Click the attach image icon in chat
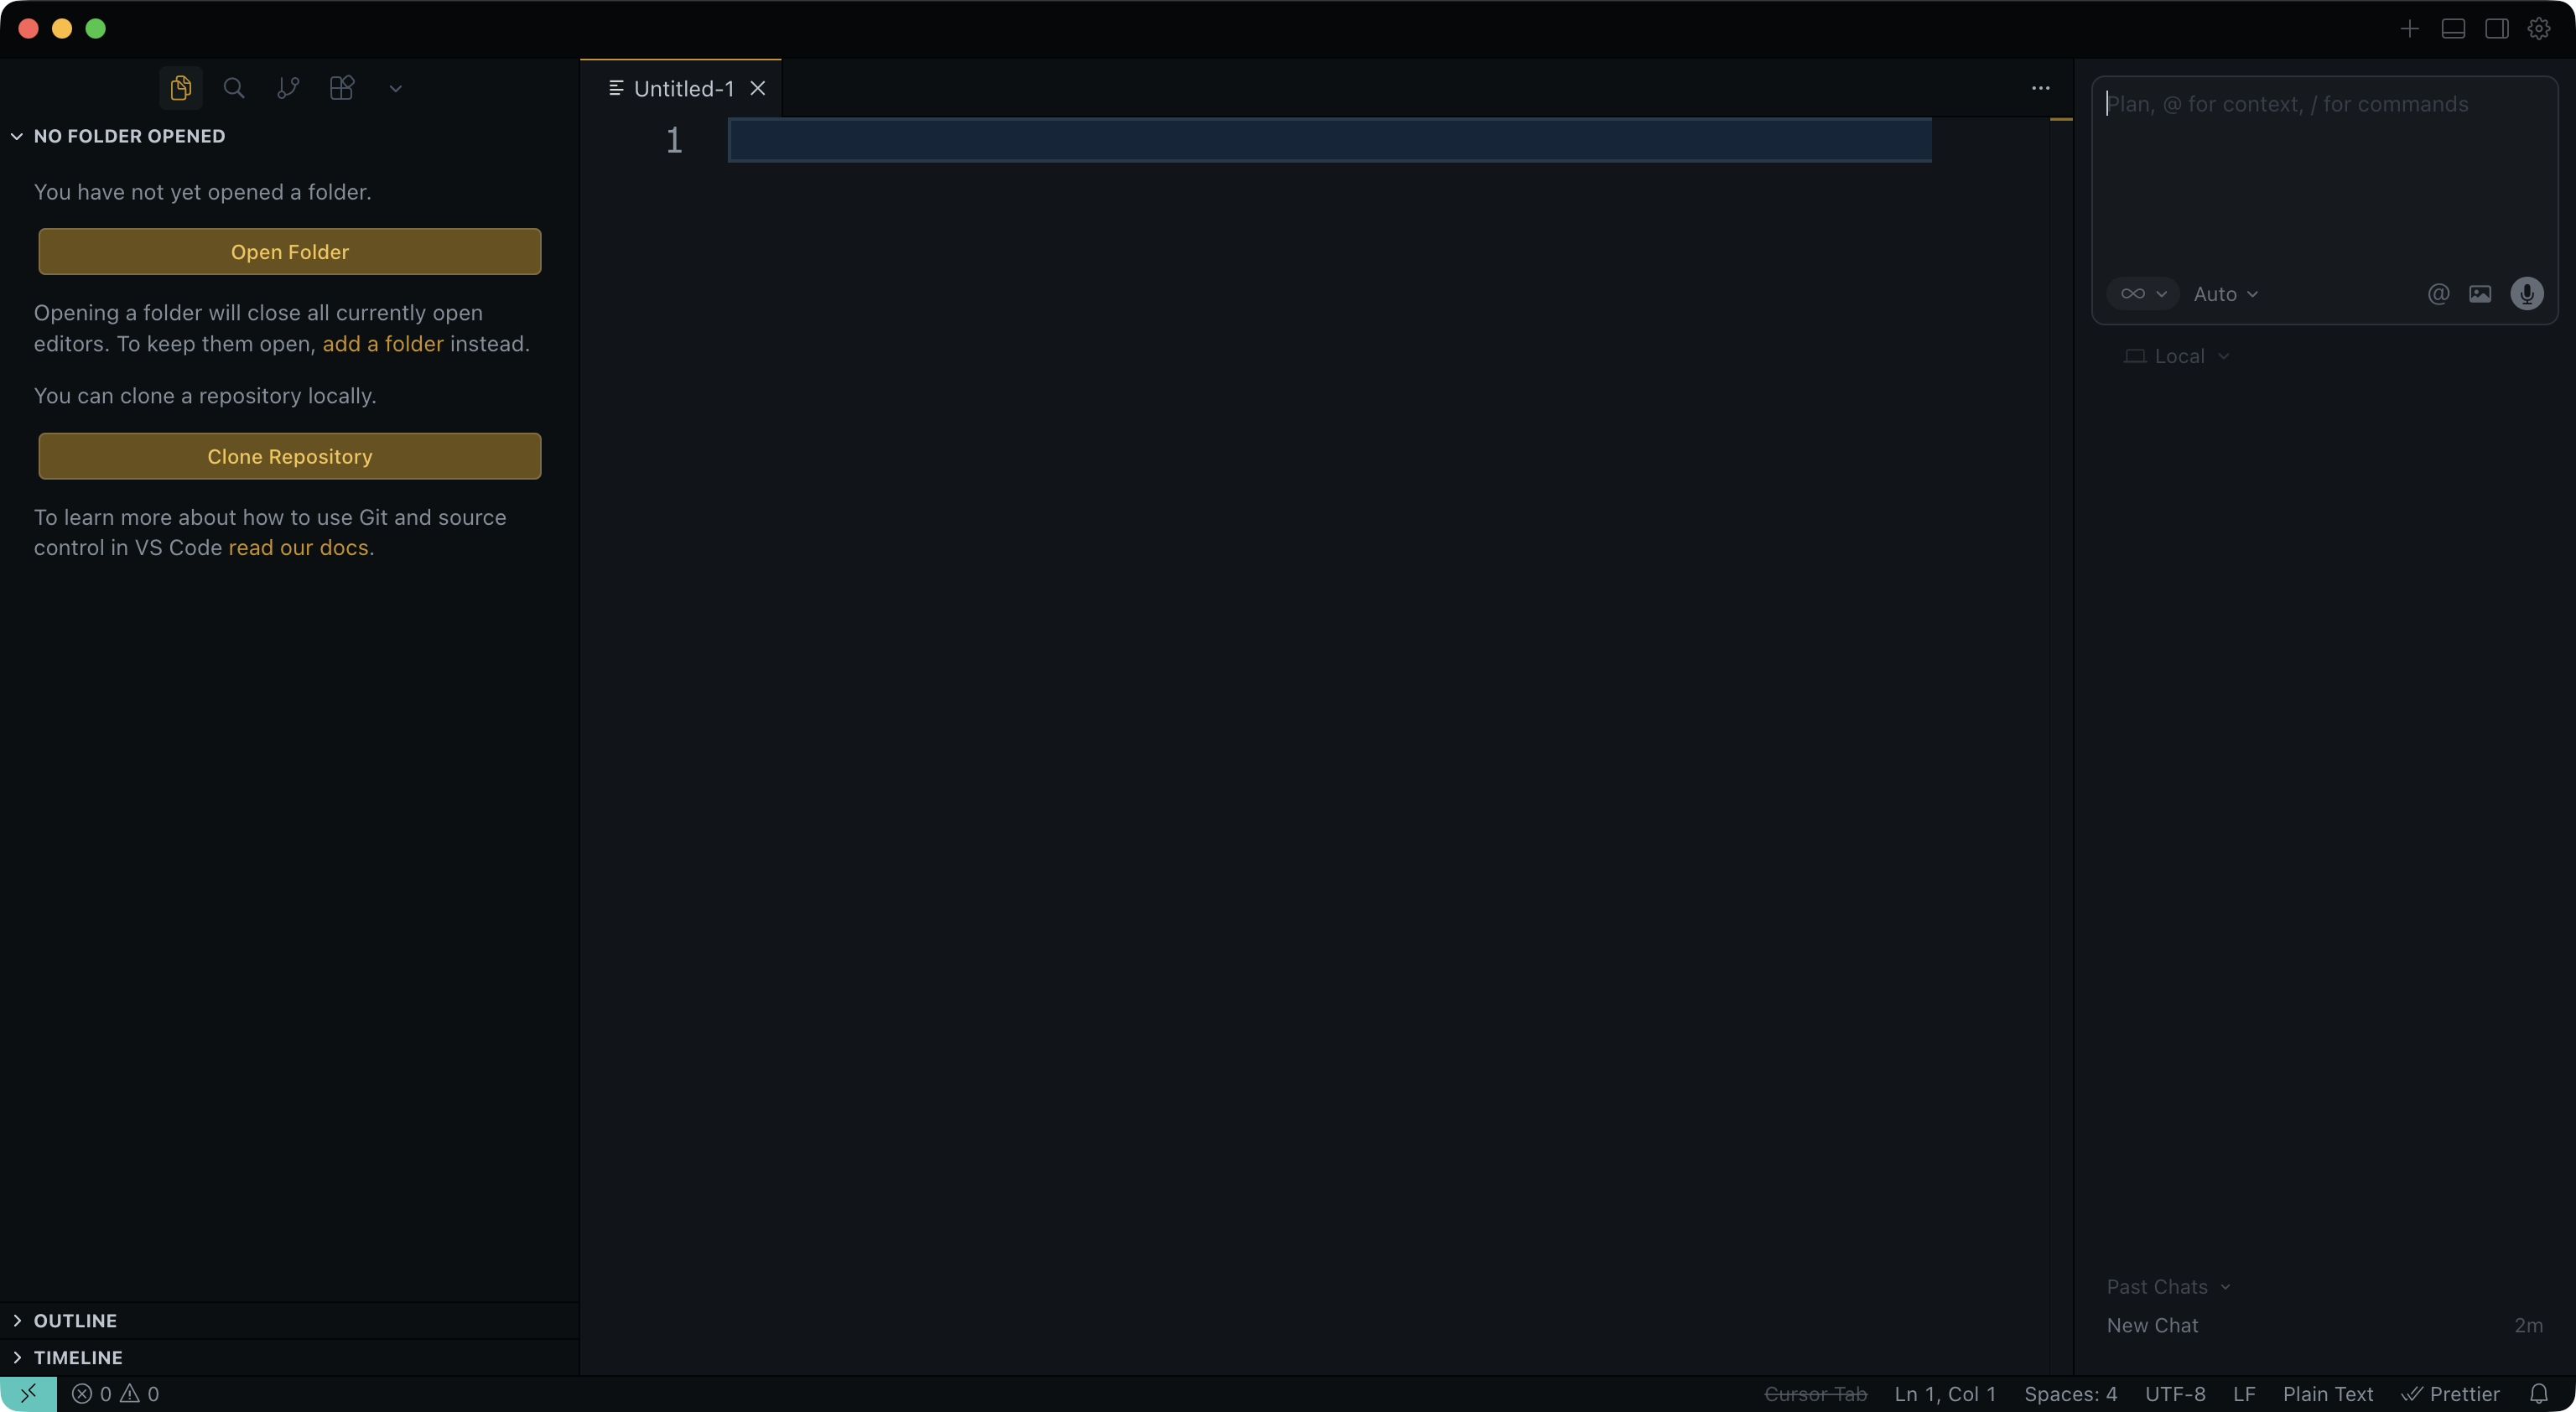 [2480, 294]
